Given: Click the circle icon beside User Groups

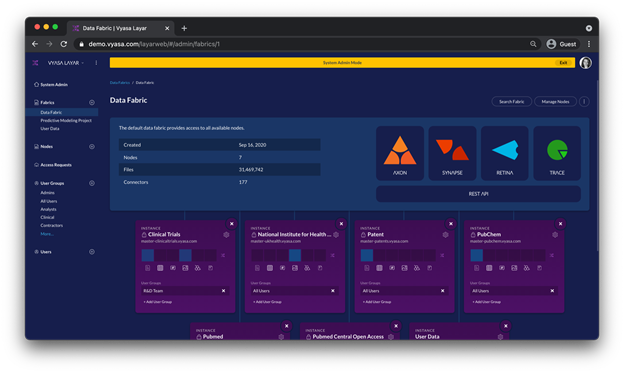Looking at the screenshot, I should (x=92, y=183).
